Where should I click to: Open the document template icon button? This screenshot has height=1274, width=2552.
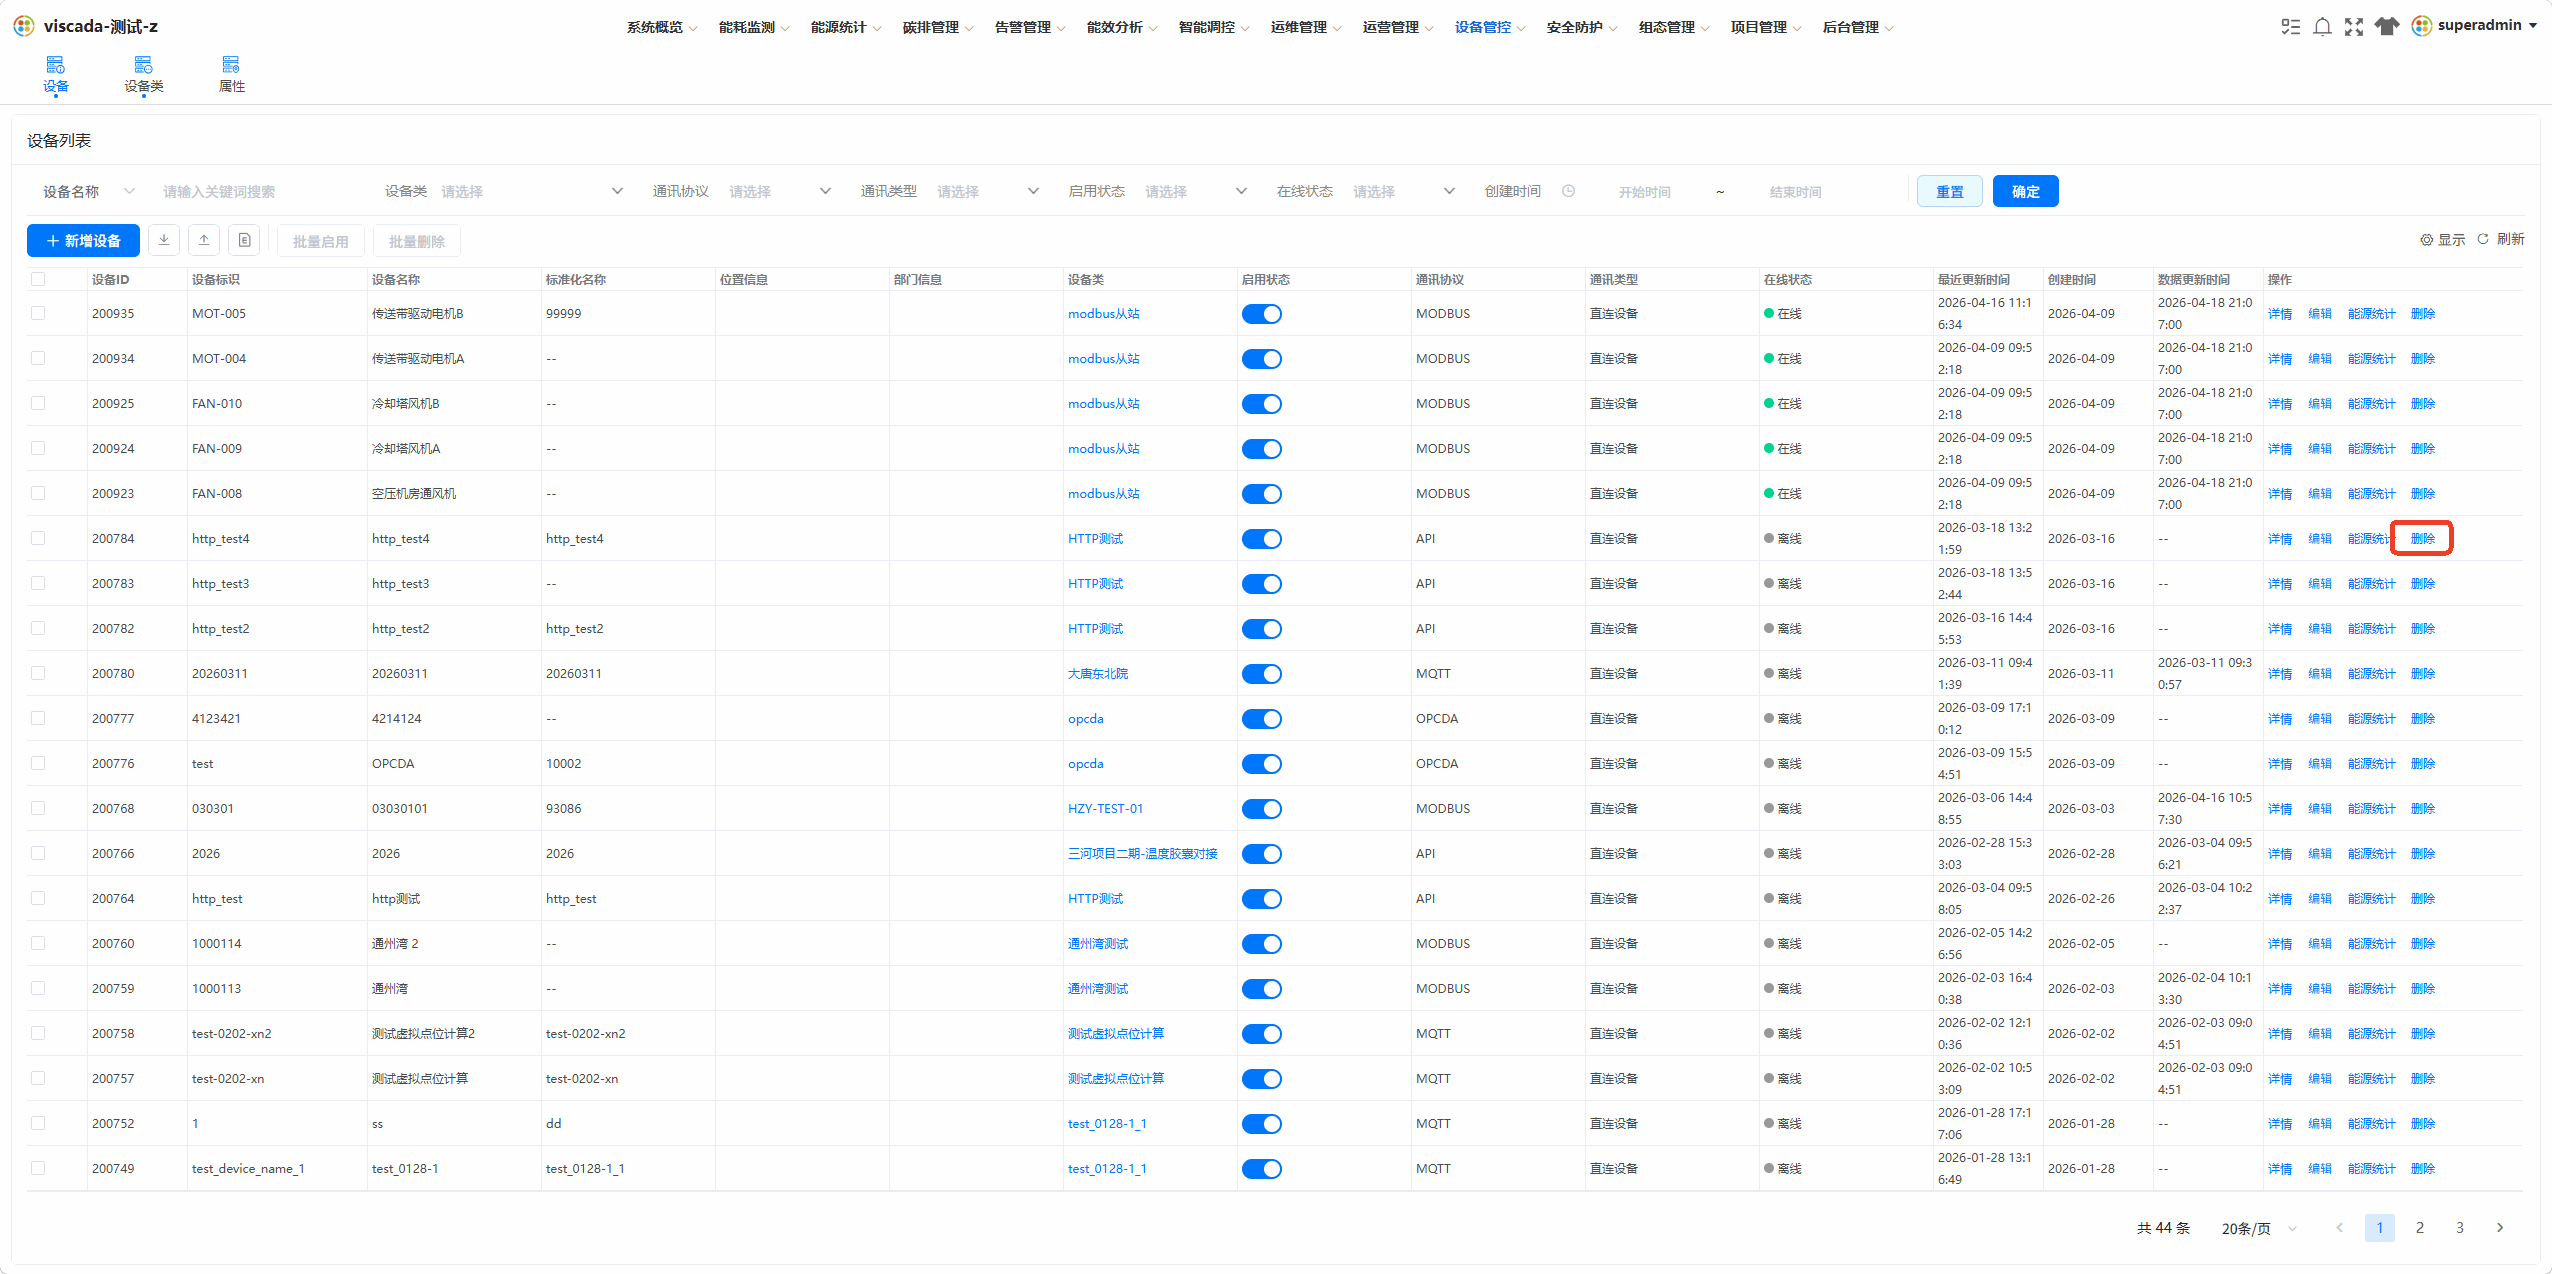tap(244, 240)
